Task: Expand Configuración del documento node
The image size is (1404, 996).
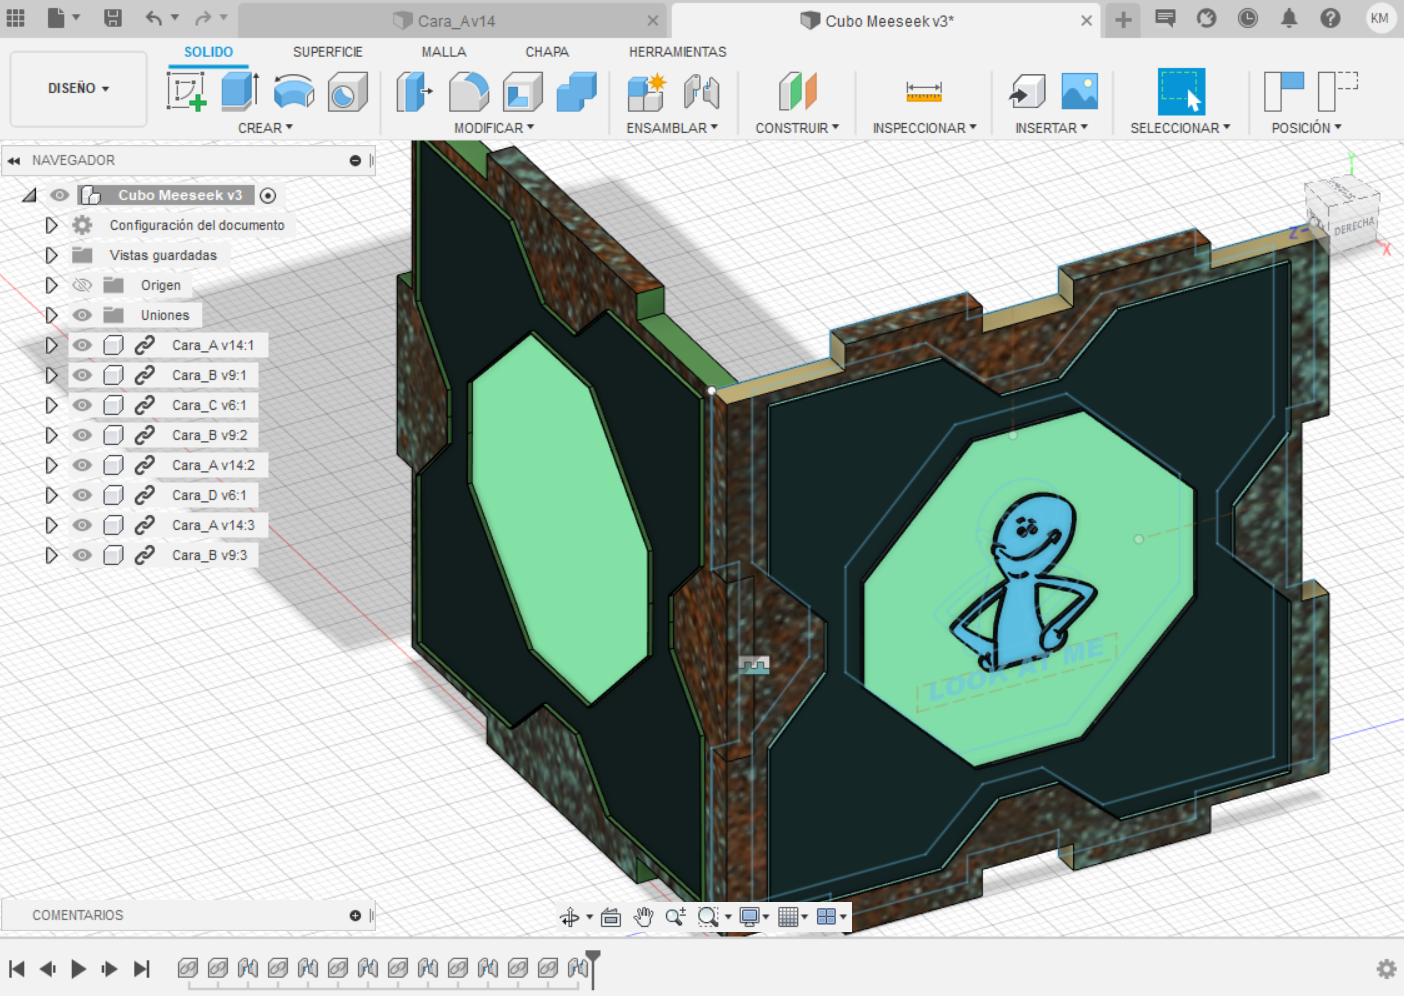Action: point(51,225)
